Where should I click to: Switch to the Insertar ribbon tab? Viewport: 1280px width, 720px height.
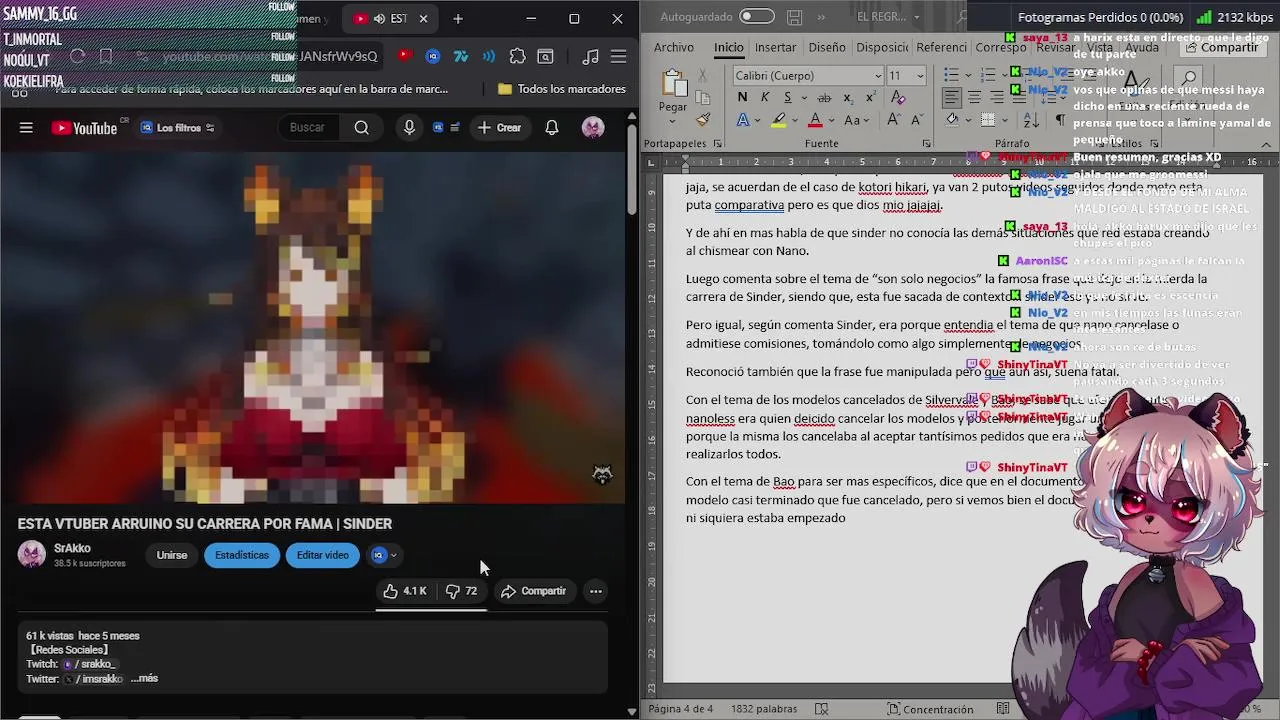(775, 47)
